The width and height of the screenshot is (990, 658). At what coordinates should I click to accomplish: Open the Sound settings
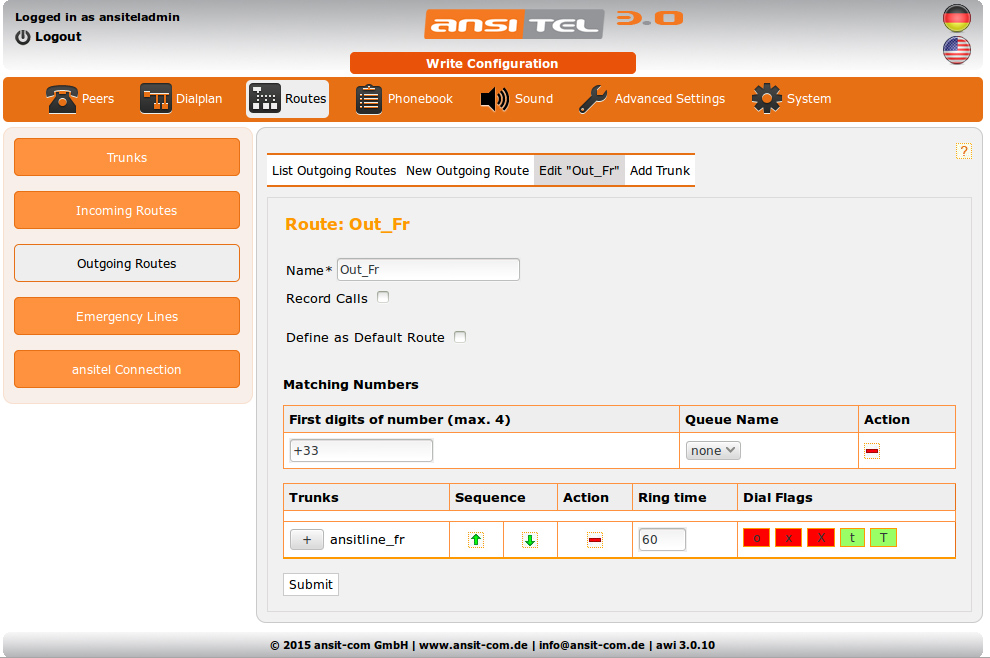coord(516,99)
